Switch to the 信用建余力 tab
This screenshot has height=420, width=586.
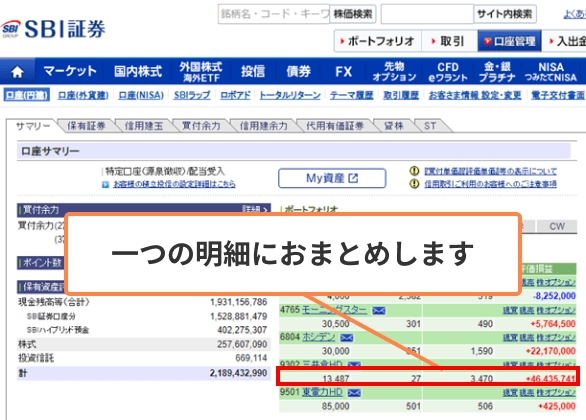point(263,126)
